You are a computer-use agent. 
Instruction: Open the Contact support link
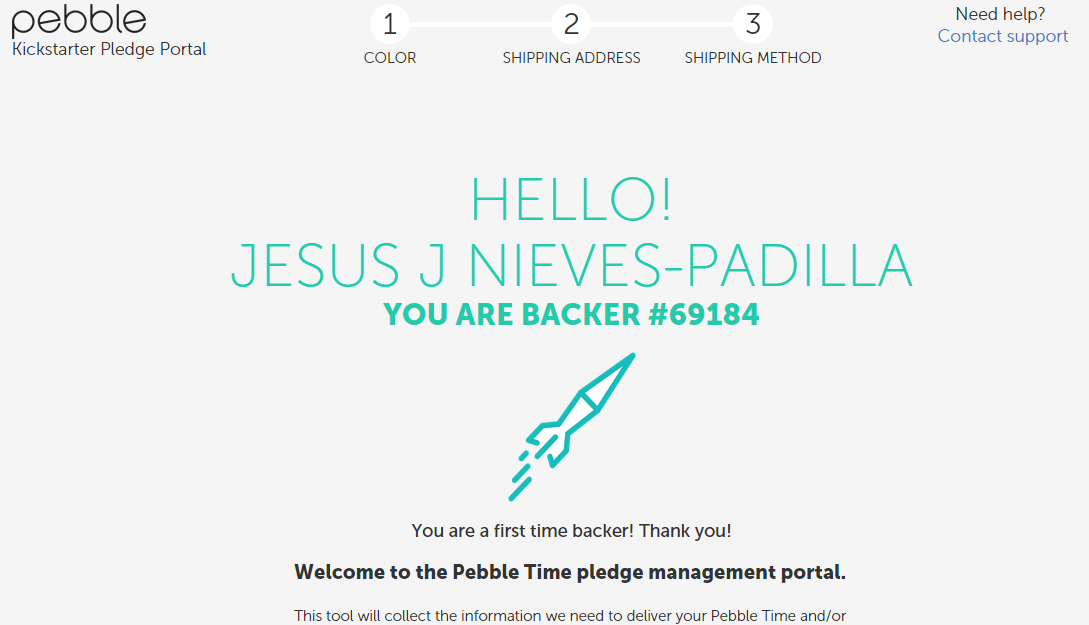(x=1002, y=36)
